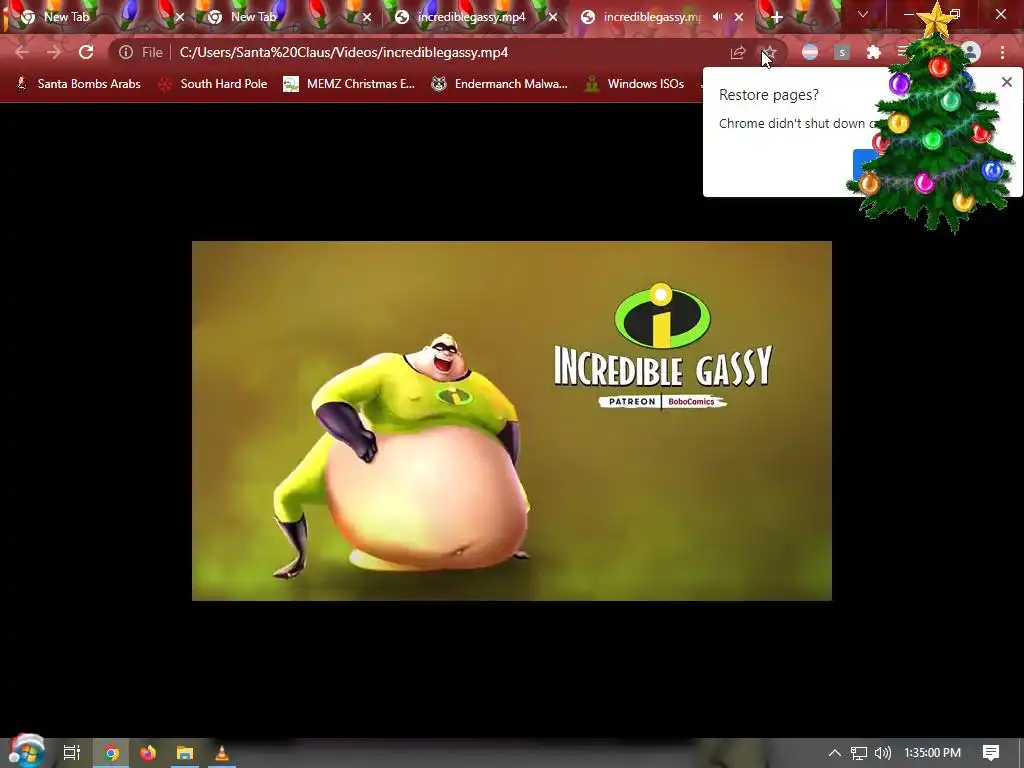
Task: Reload the current page
Action: coord(86,52)
